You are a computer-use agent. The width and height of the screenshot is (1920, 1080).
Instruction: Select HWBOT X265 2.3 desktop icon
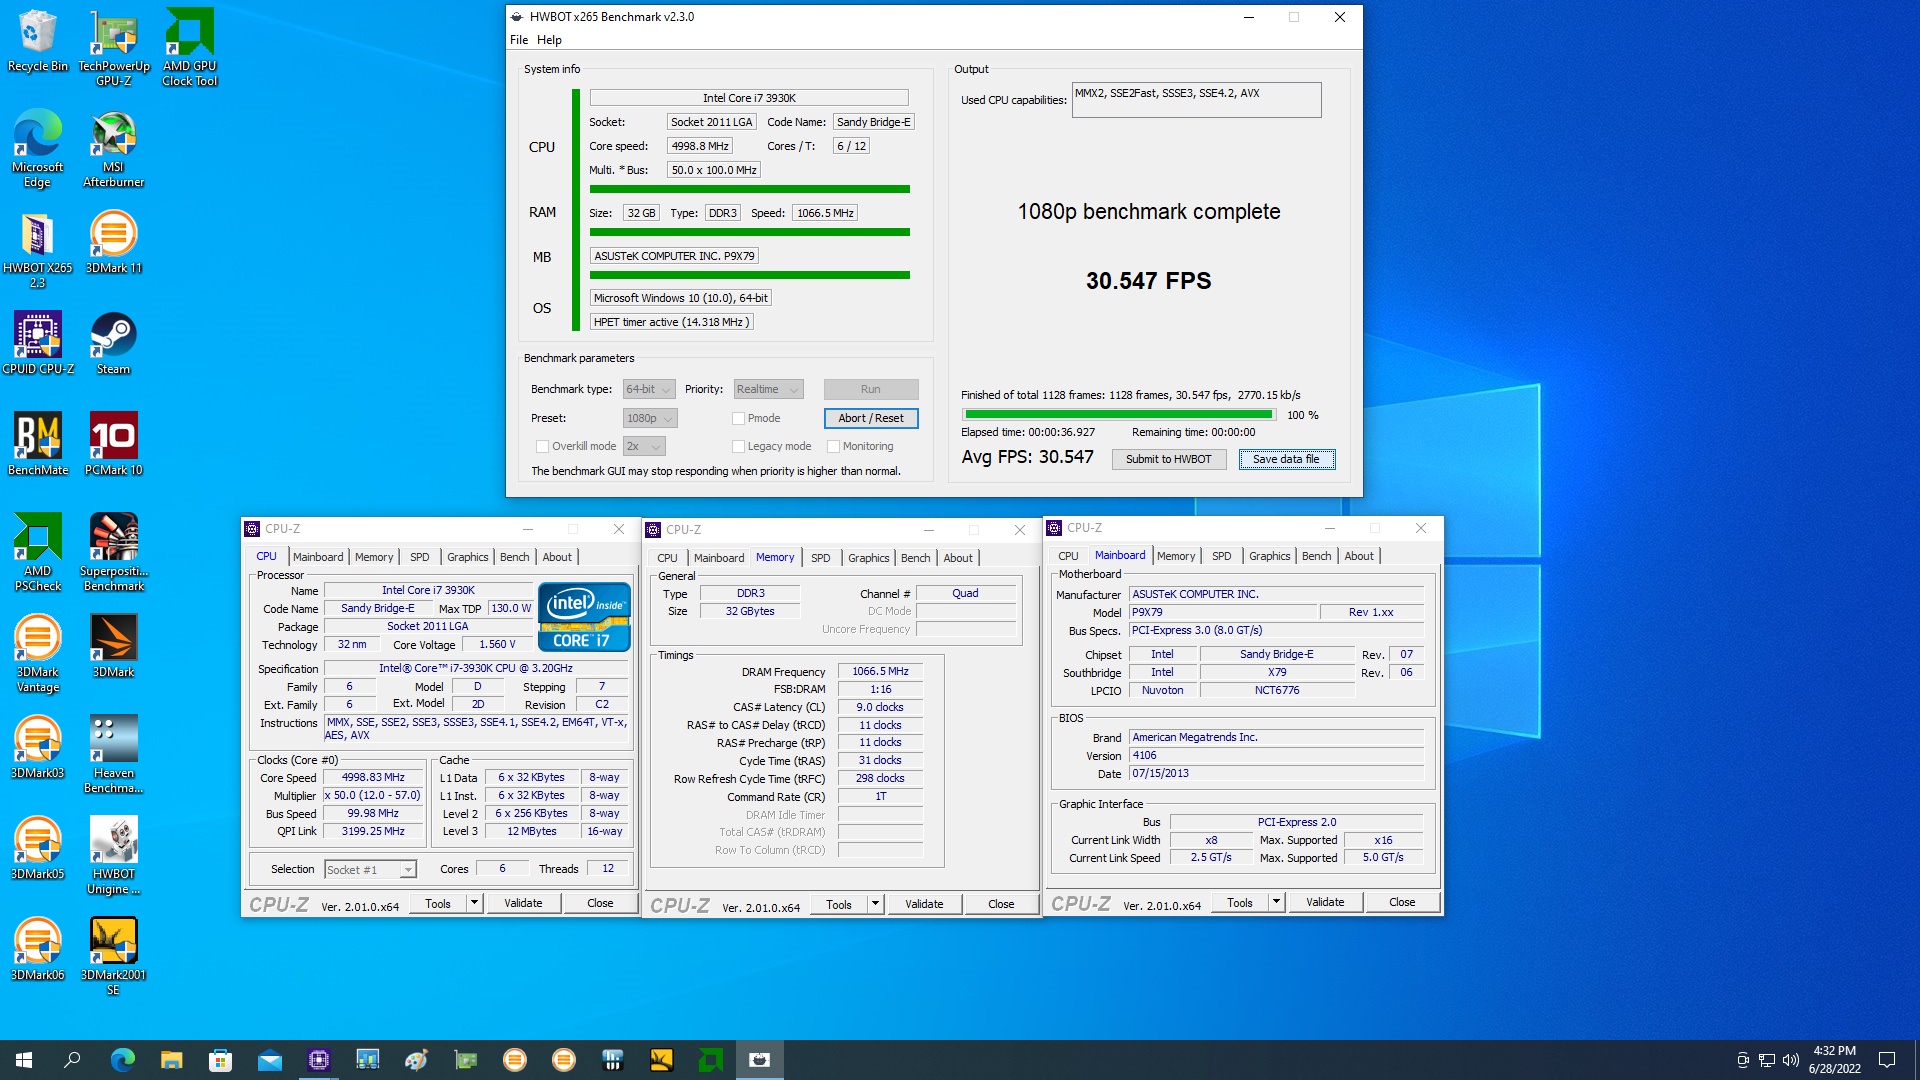point(38,249)
